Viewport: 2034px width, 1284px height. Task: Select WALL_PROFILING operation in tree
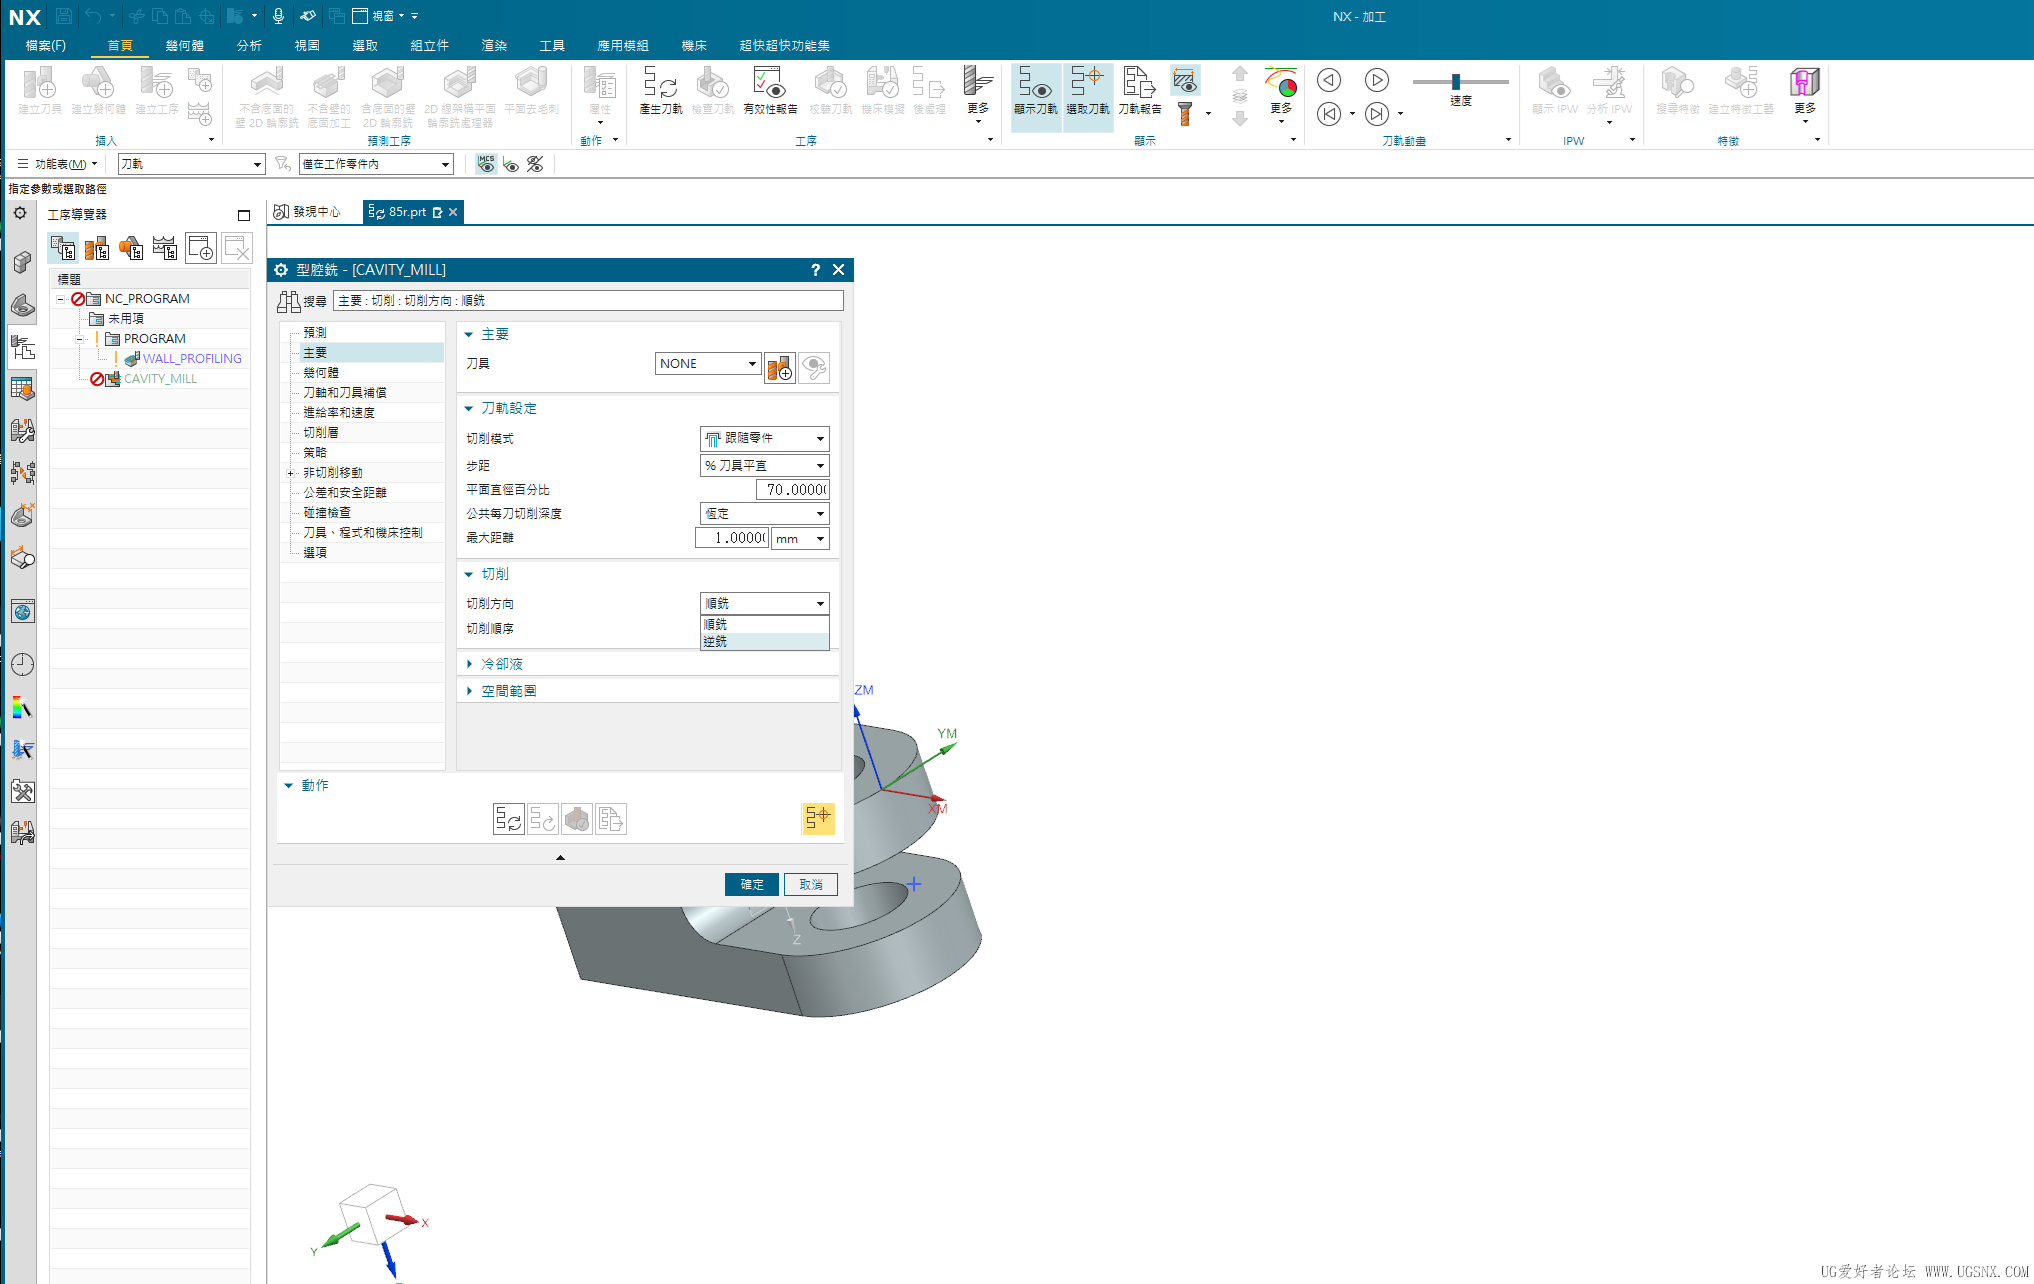pos(192,358)
